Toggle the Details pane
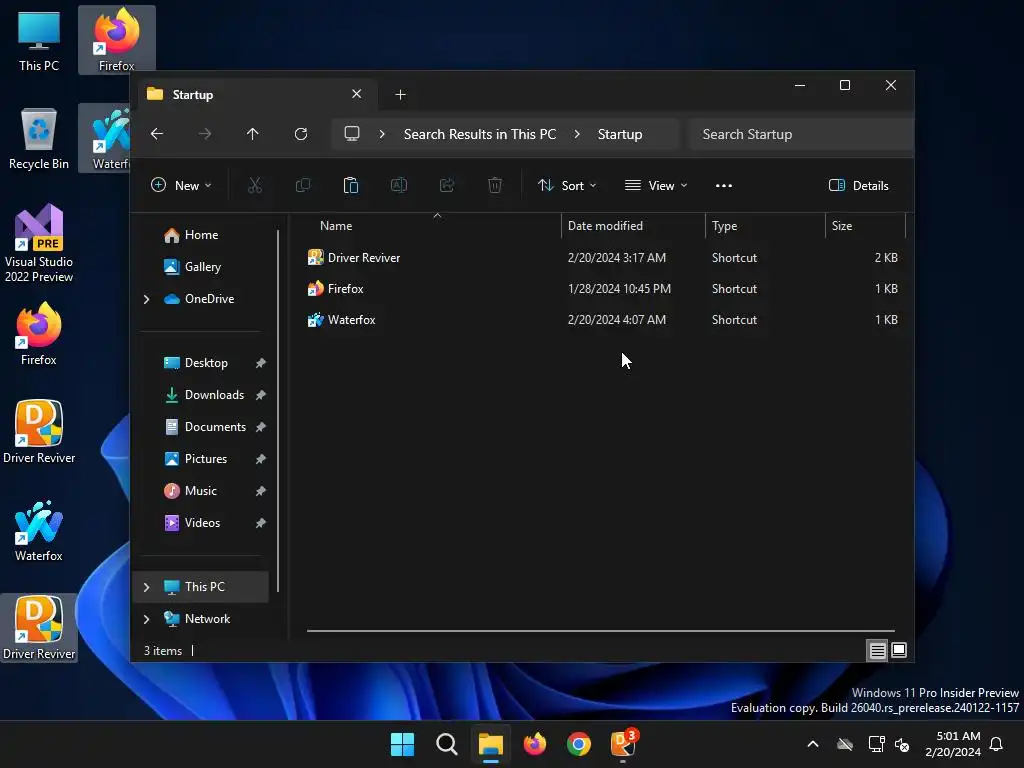Viewport: 1024px width, 768px height. [858, 185]
